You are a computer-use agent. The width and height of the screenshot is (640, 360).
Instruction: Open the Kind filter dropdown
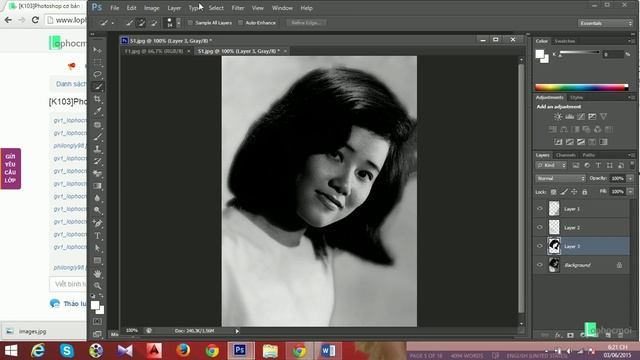[x=551, y=165]
